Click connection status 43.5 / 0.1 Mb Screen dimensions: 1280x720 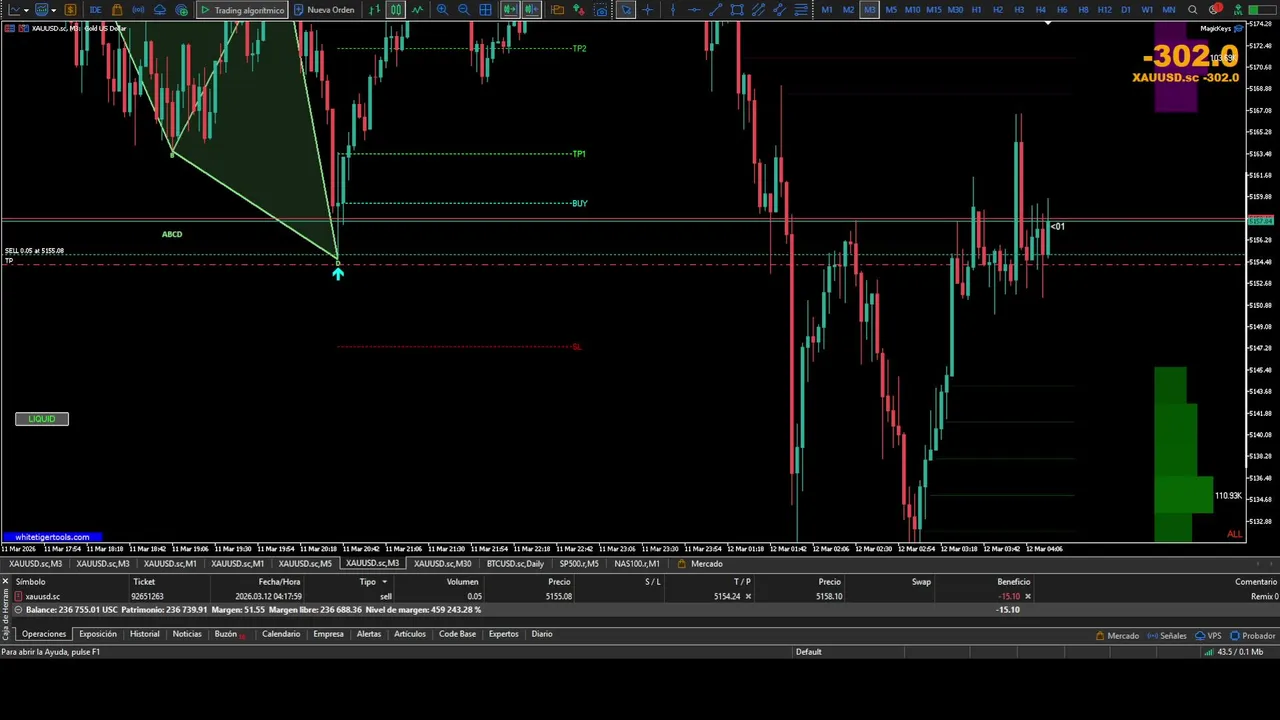coord(1234,652)
